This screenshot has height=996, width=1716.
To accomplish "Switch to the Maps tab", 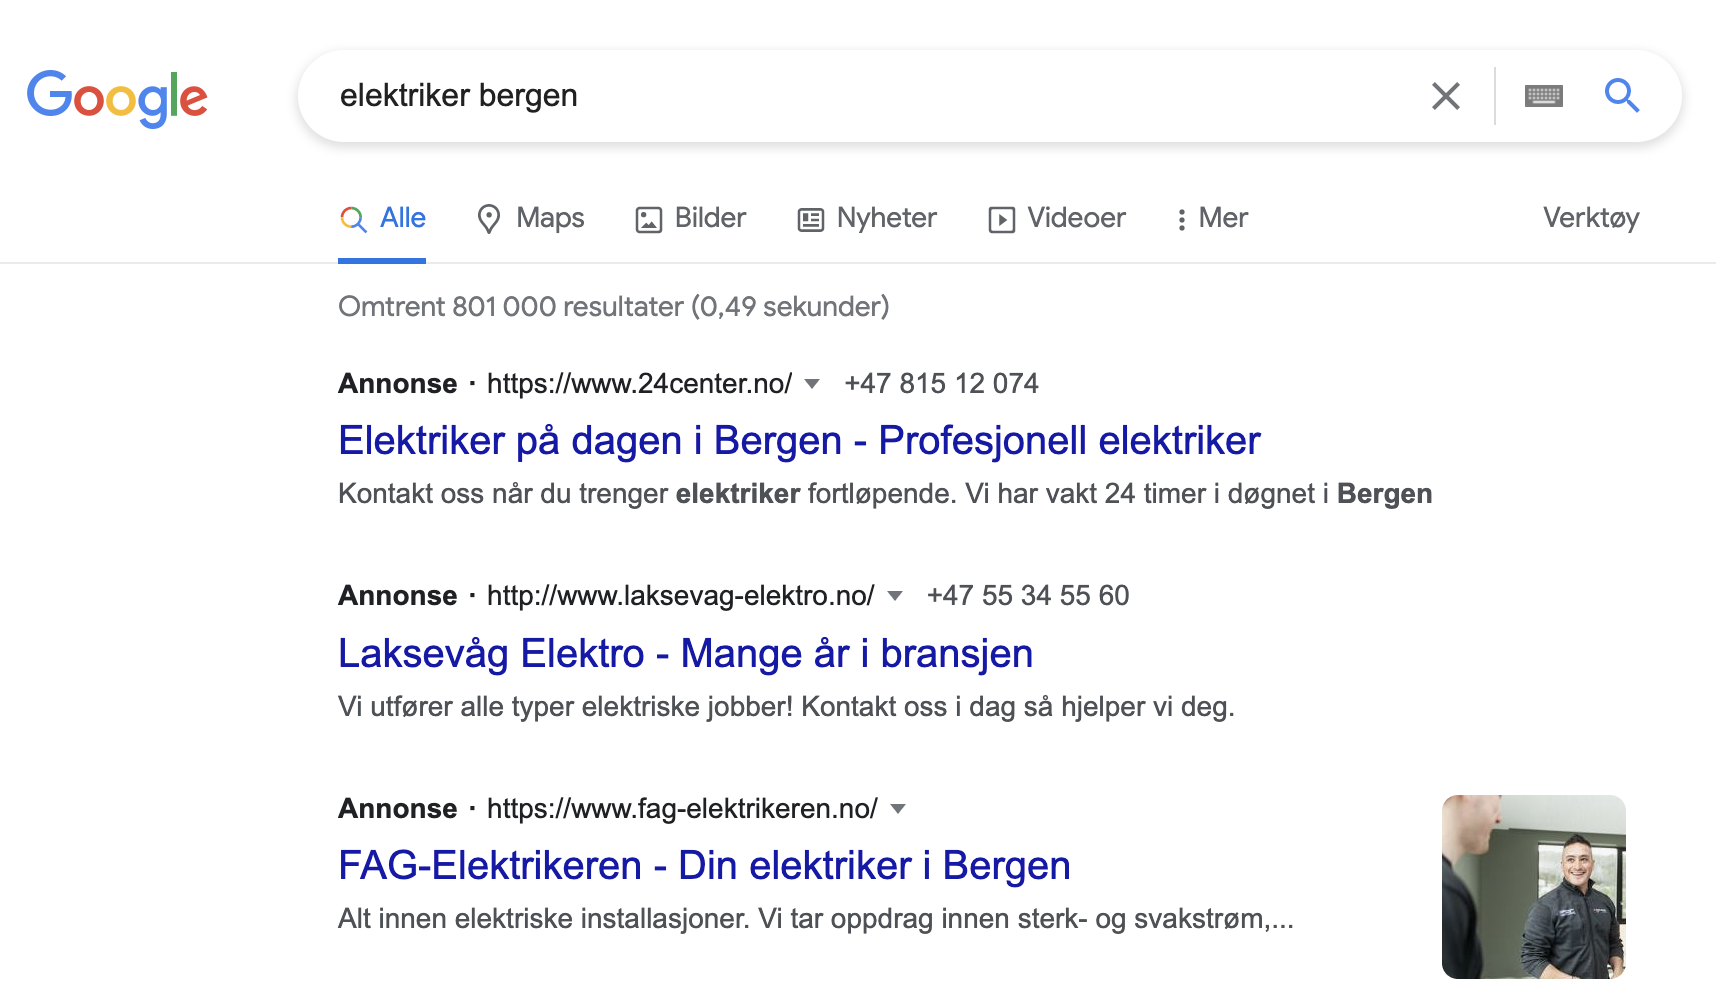I will pyautogui.click(x=530, y=218).
